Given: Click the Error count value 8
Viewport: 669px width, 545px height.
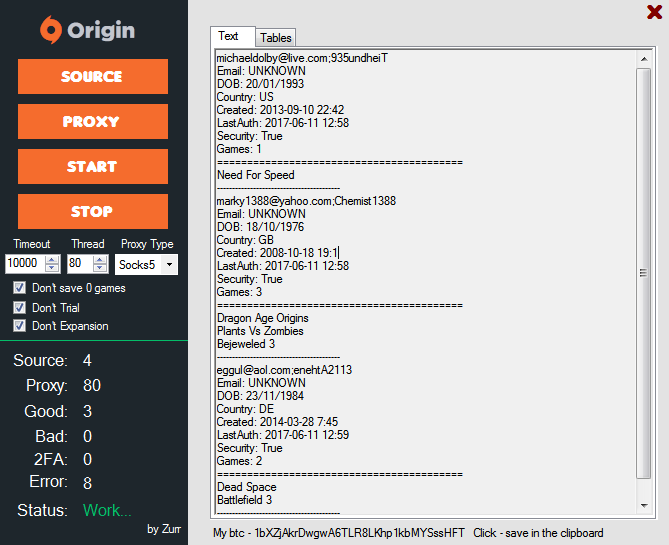Looking at the screenshot, I should pyautogui.click(x=87, y=483).
